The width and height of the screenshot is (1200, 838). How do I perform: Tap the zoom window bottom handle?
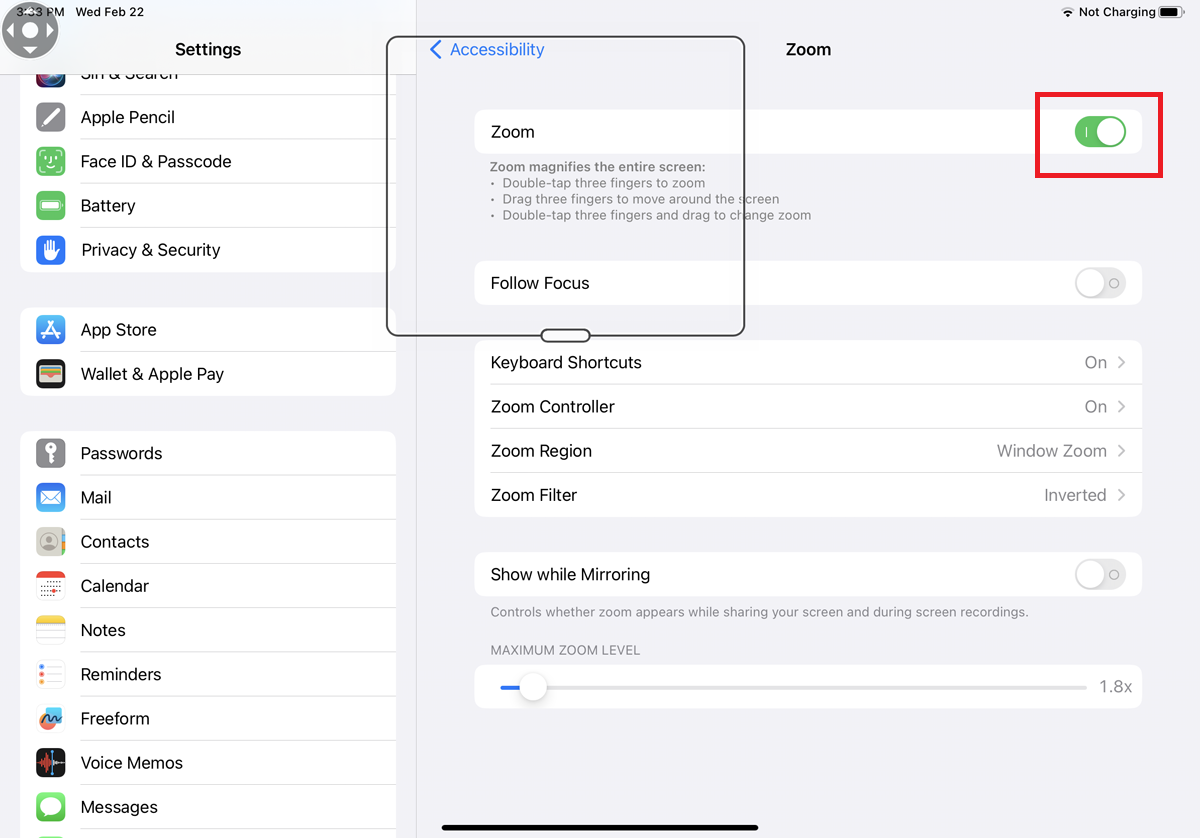pyautogui.click(x=565, y=335)
